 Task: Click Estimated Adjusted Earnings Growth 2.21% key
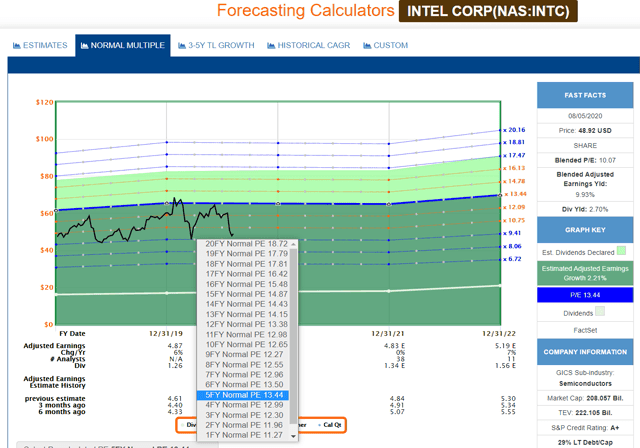(x=585, y=273)
